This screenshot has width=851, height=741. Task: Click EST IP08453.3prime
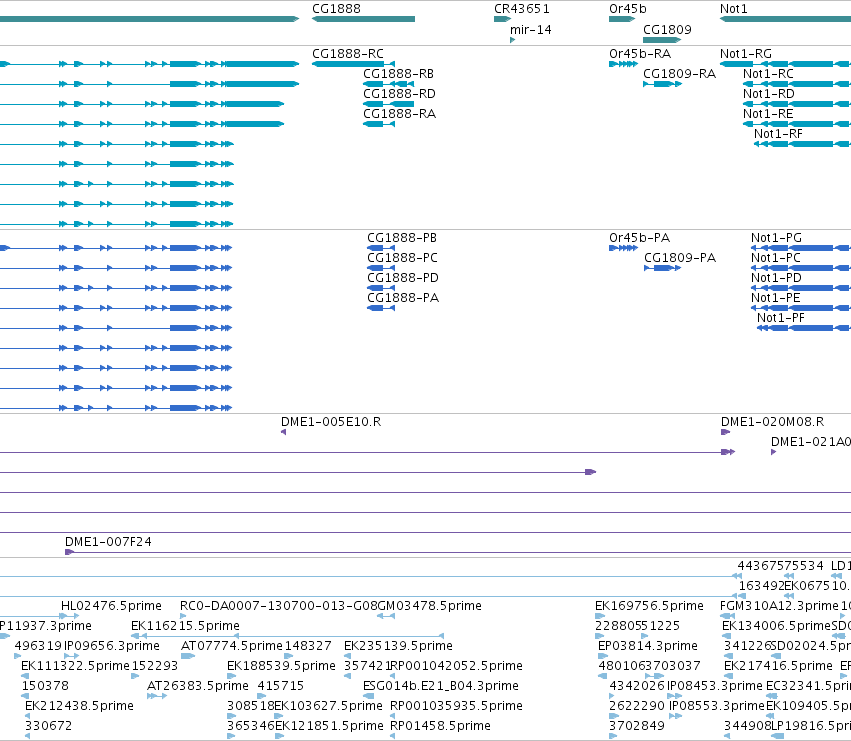(x=675, y=696)
